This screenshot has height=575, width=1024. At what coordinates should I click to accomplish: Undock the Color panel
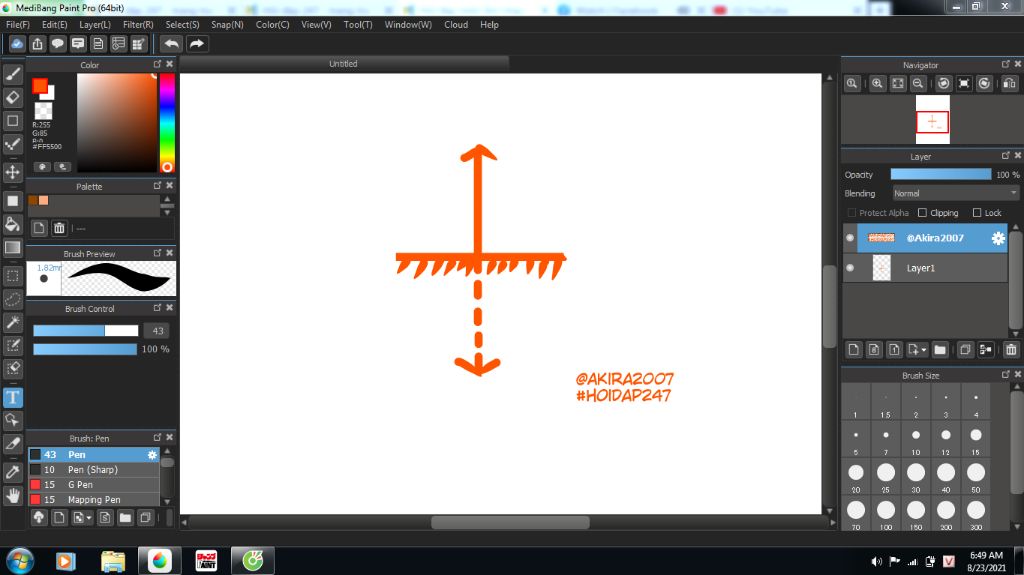157,64
